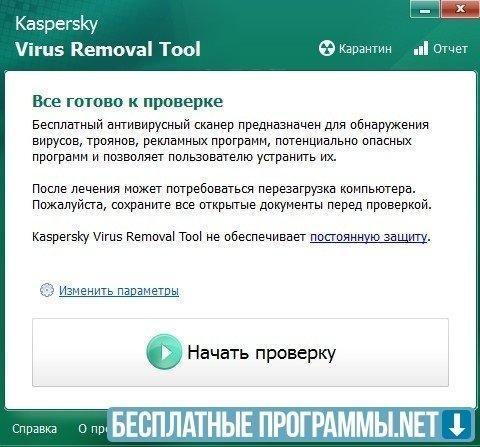Click the БЕСПЛАТНЫЕ ПРОГРАММЫ.NET banner text
Image resolution: width=480 pixels, height=447 pixels.
[275, 425]
